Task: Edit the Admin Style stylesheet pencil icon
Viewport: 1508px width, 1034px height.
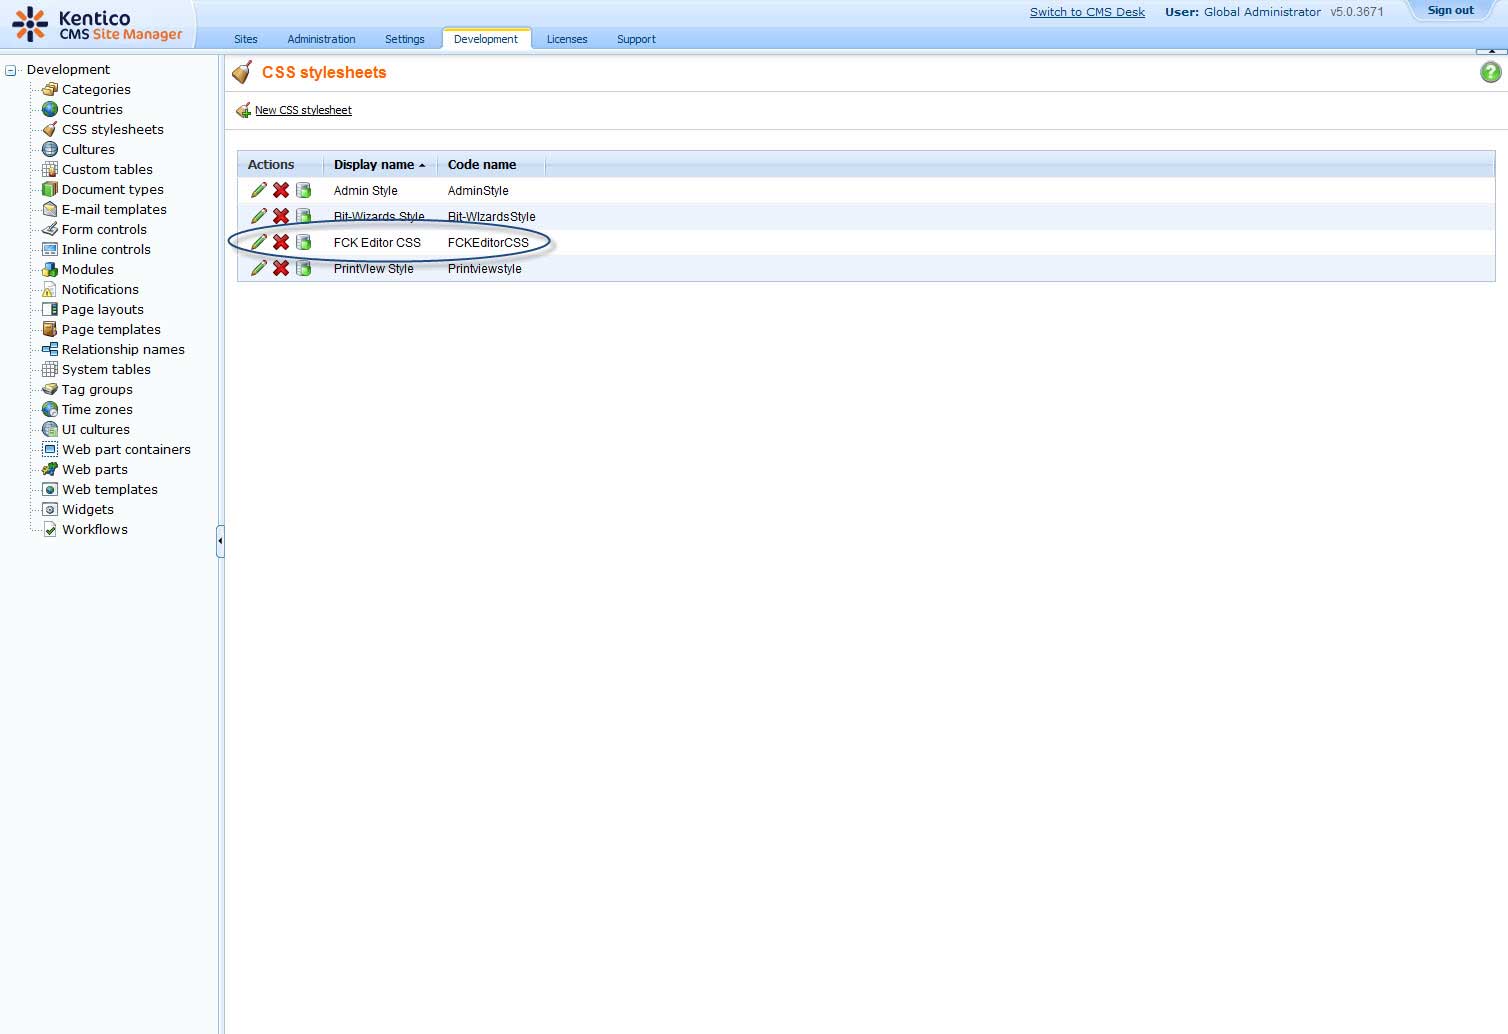Action: (259, 190)
